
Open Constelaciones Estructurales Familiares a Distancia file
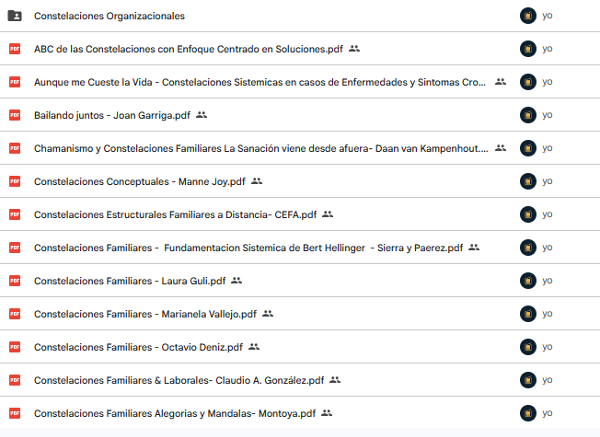[x=175, y=215]
